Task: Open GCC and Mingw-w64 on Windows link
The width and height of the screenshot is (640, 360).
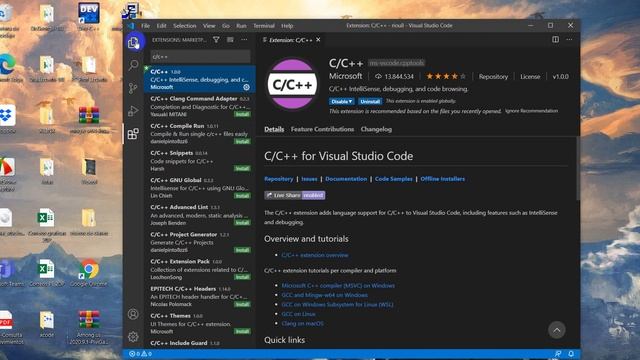Action: pyautogui.click(x=324, y=295)
